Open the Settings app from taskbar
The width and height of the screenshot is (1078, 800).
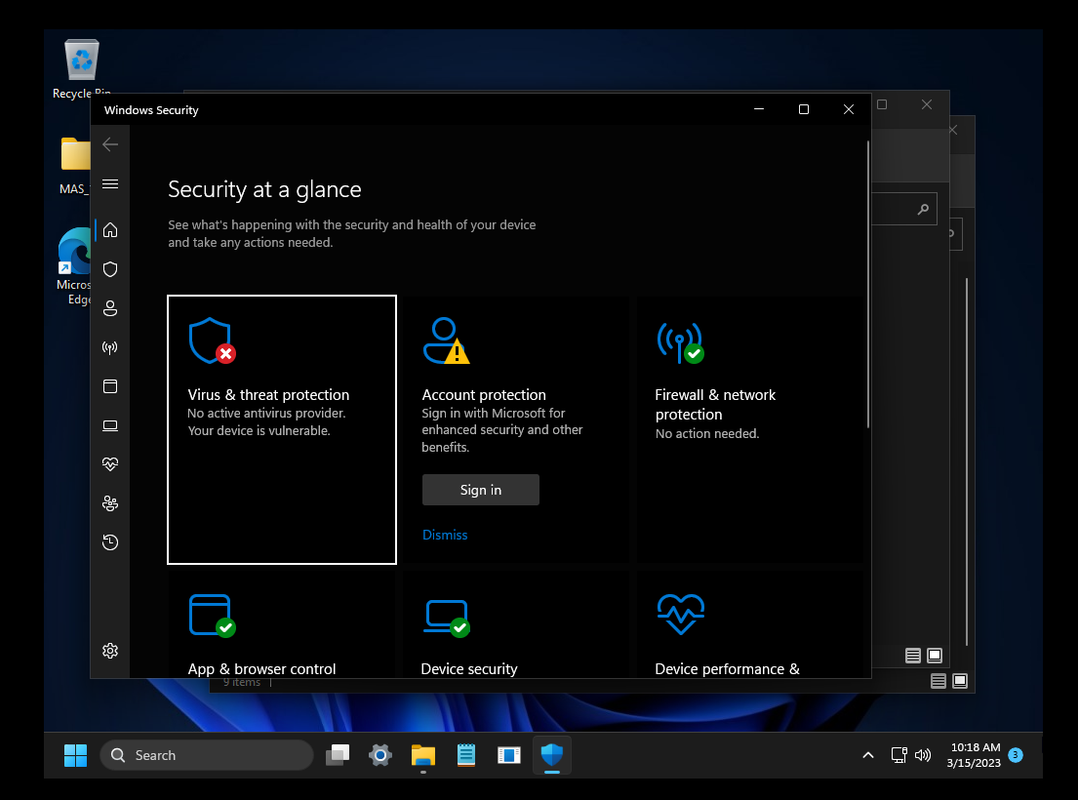pos(380,755)
